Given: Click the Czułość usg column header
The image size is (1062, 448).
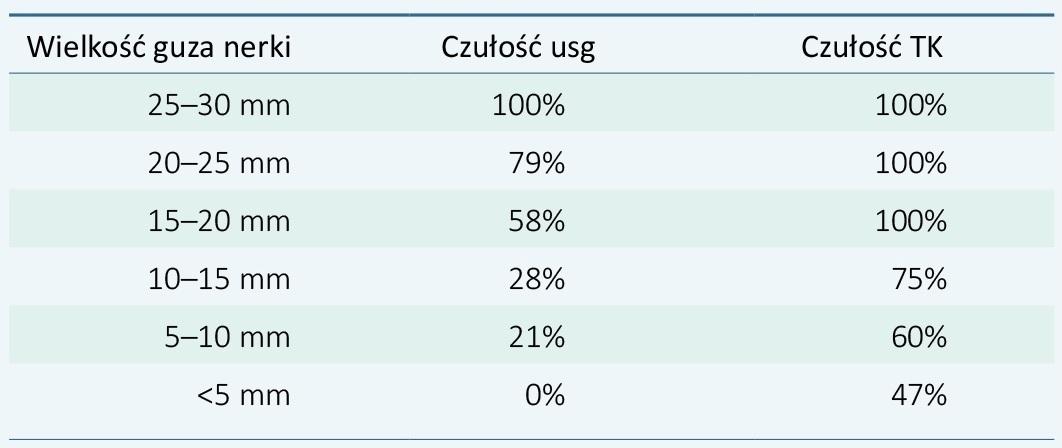Looking at the screenshot, I should [x=518, y=48].
